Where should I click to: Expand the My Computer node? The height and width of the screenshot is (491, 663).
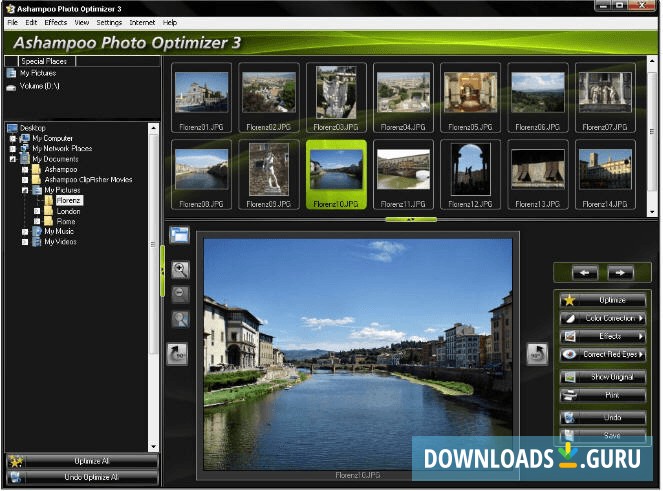click(x=13, y=138)
